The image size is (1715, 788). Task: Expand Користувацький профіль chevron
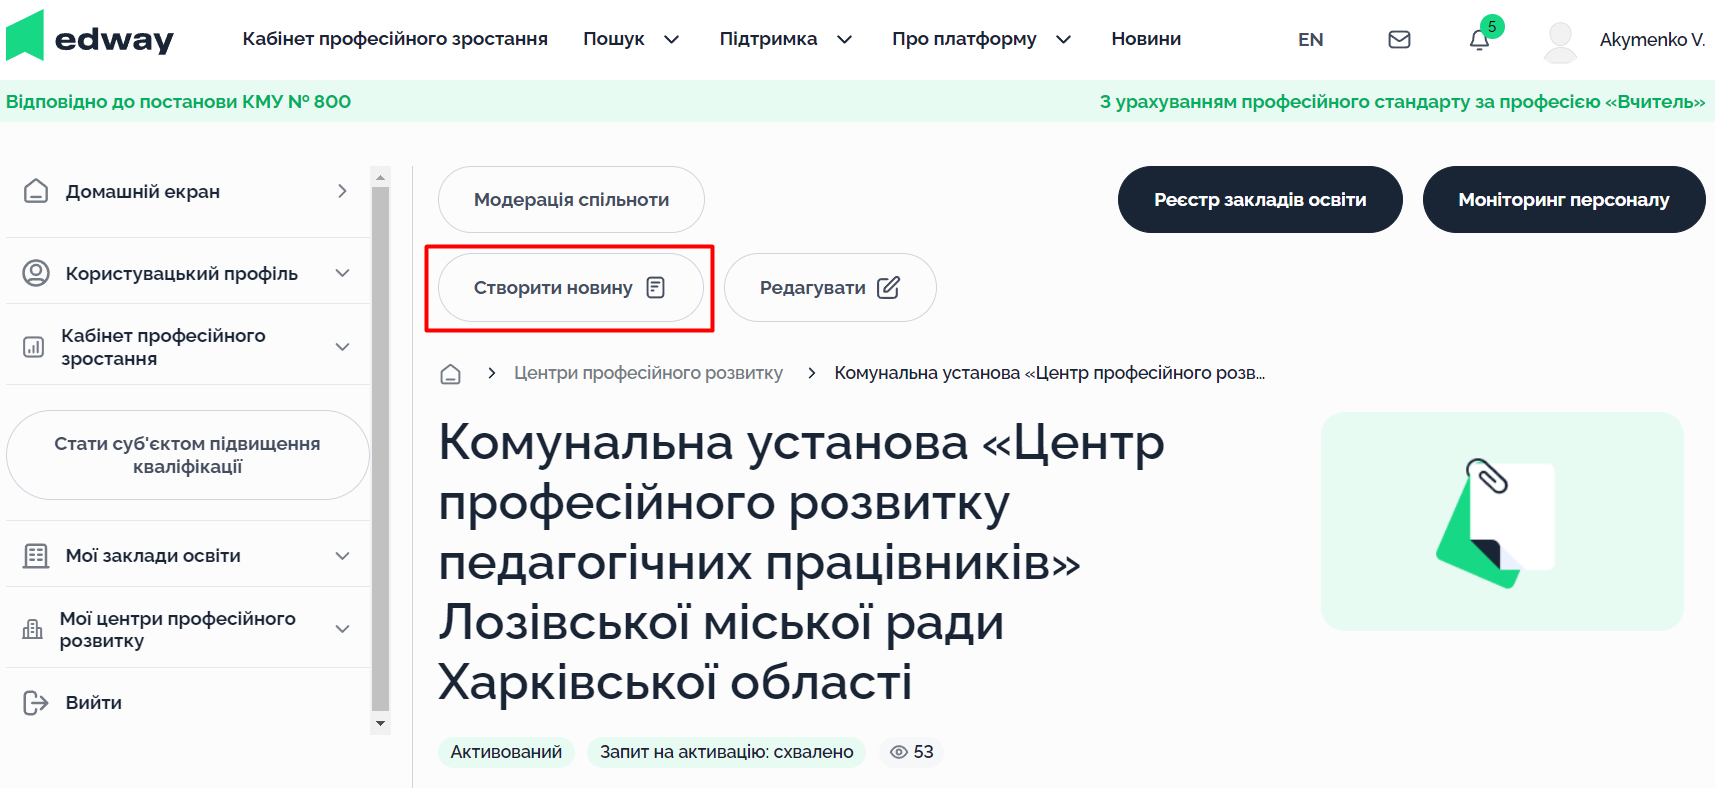pyautogui.click(x=342, y=273)
